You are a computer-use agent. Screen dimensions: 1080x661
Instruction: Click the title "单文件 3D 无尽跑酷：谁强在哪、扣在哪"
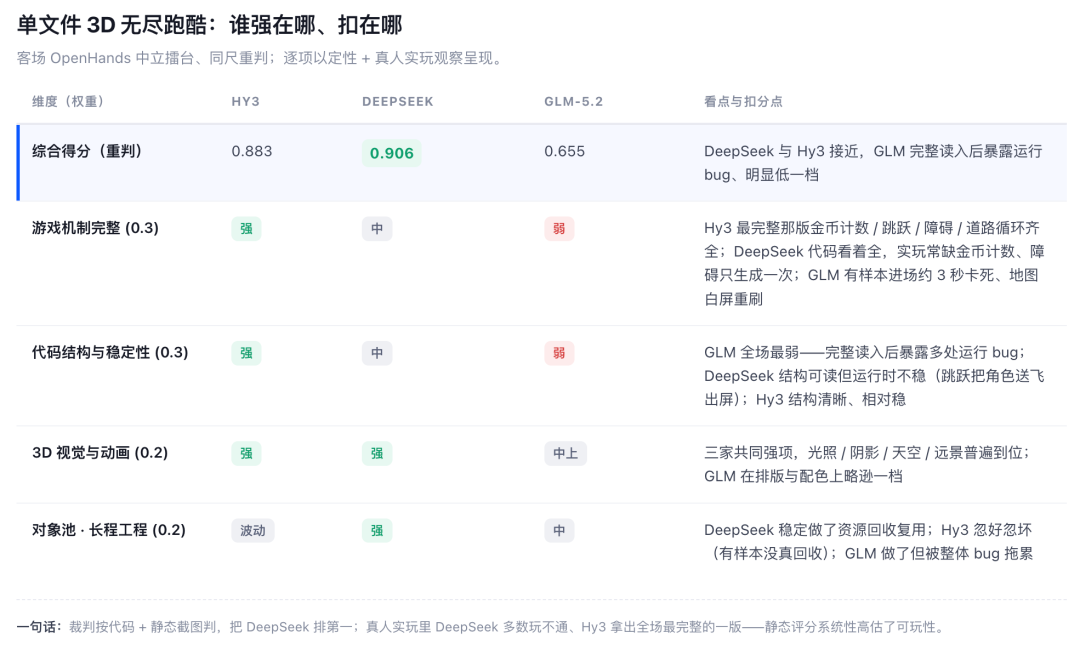coord(209,25)
